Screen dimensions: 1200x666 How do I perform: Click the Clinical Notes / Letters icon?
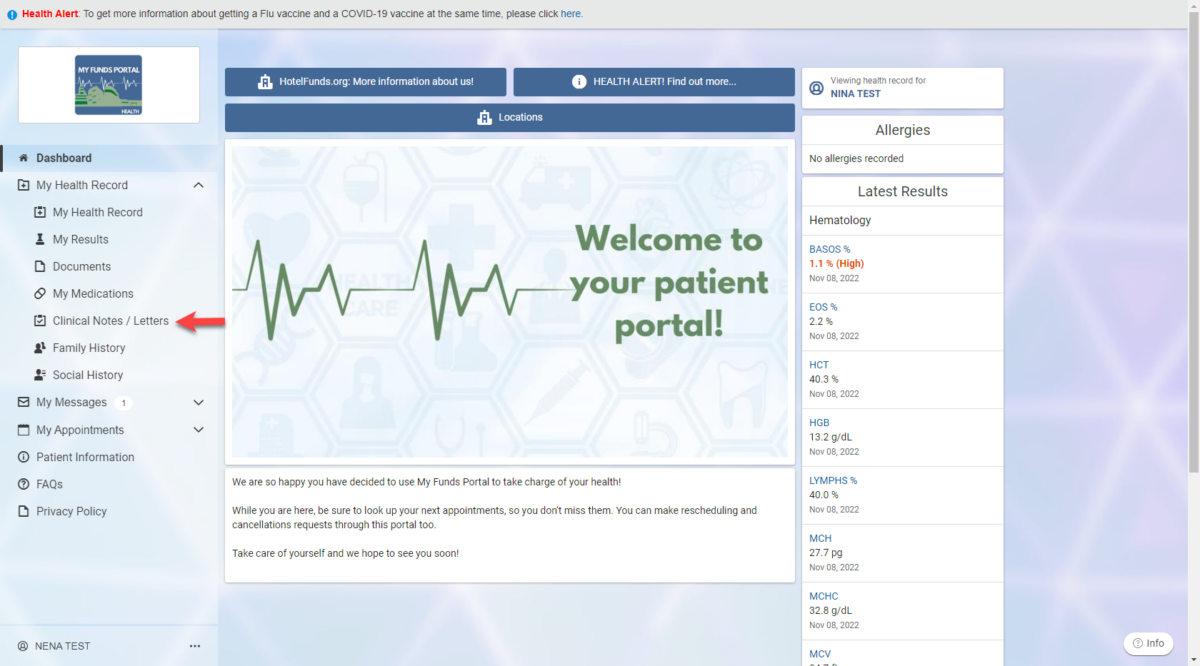click(x=40, y=321)
